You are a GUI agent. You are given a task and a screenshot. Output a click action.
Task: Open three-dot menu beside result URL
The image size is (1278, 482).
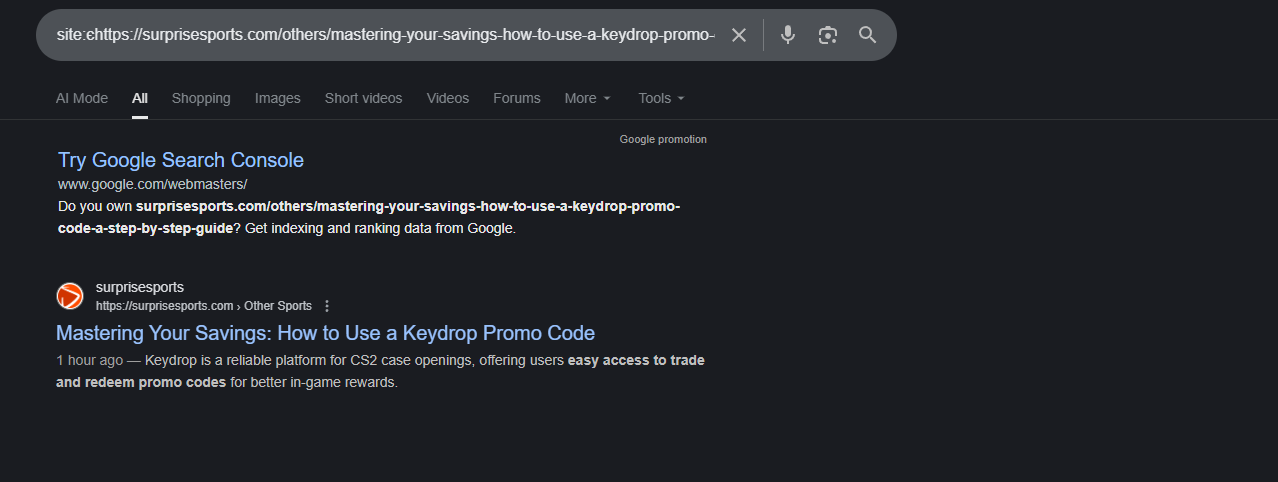(327, 306)
